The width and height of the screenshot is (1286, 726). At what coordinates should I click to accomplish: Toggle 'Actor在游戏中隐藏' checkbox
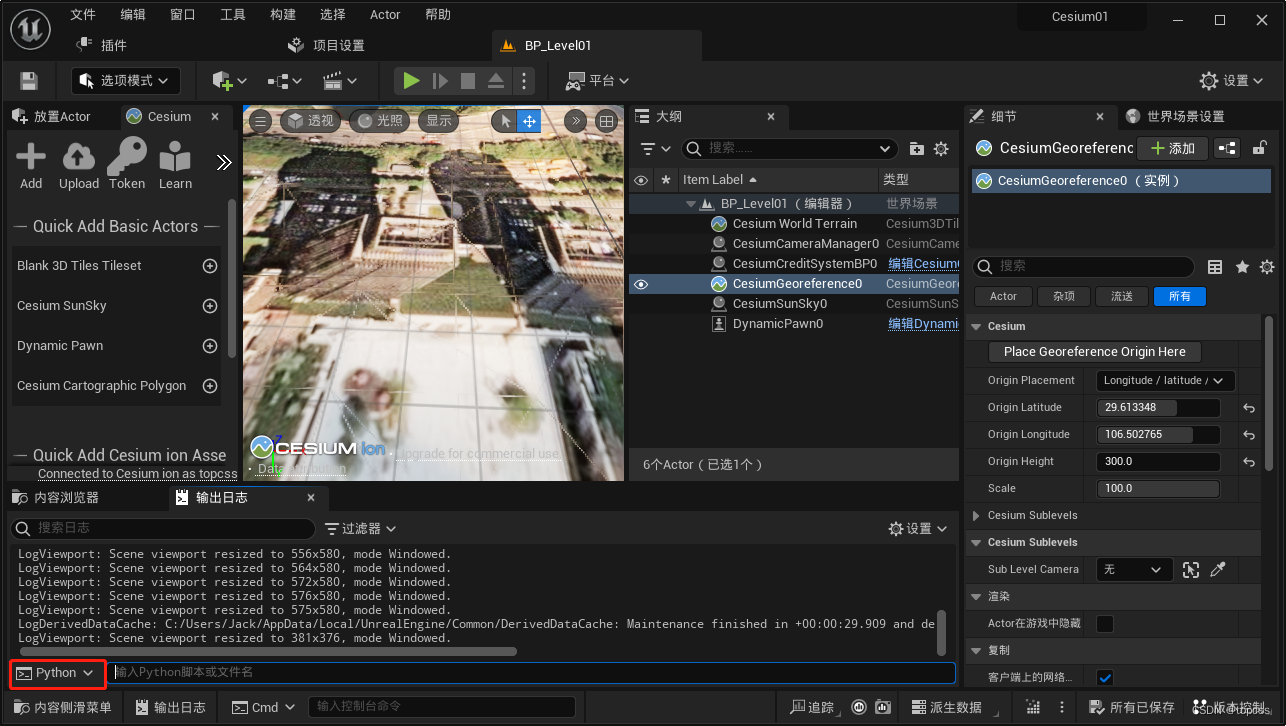coord(1105,623)
